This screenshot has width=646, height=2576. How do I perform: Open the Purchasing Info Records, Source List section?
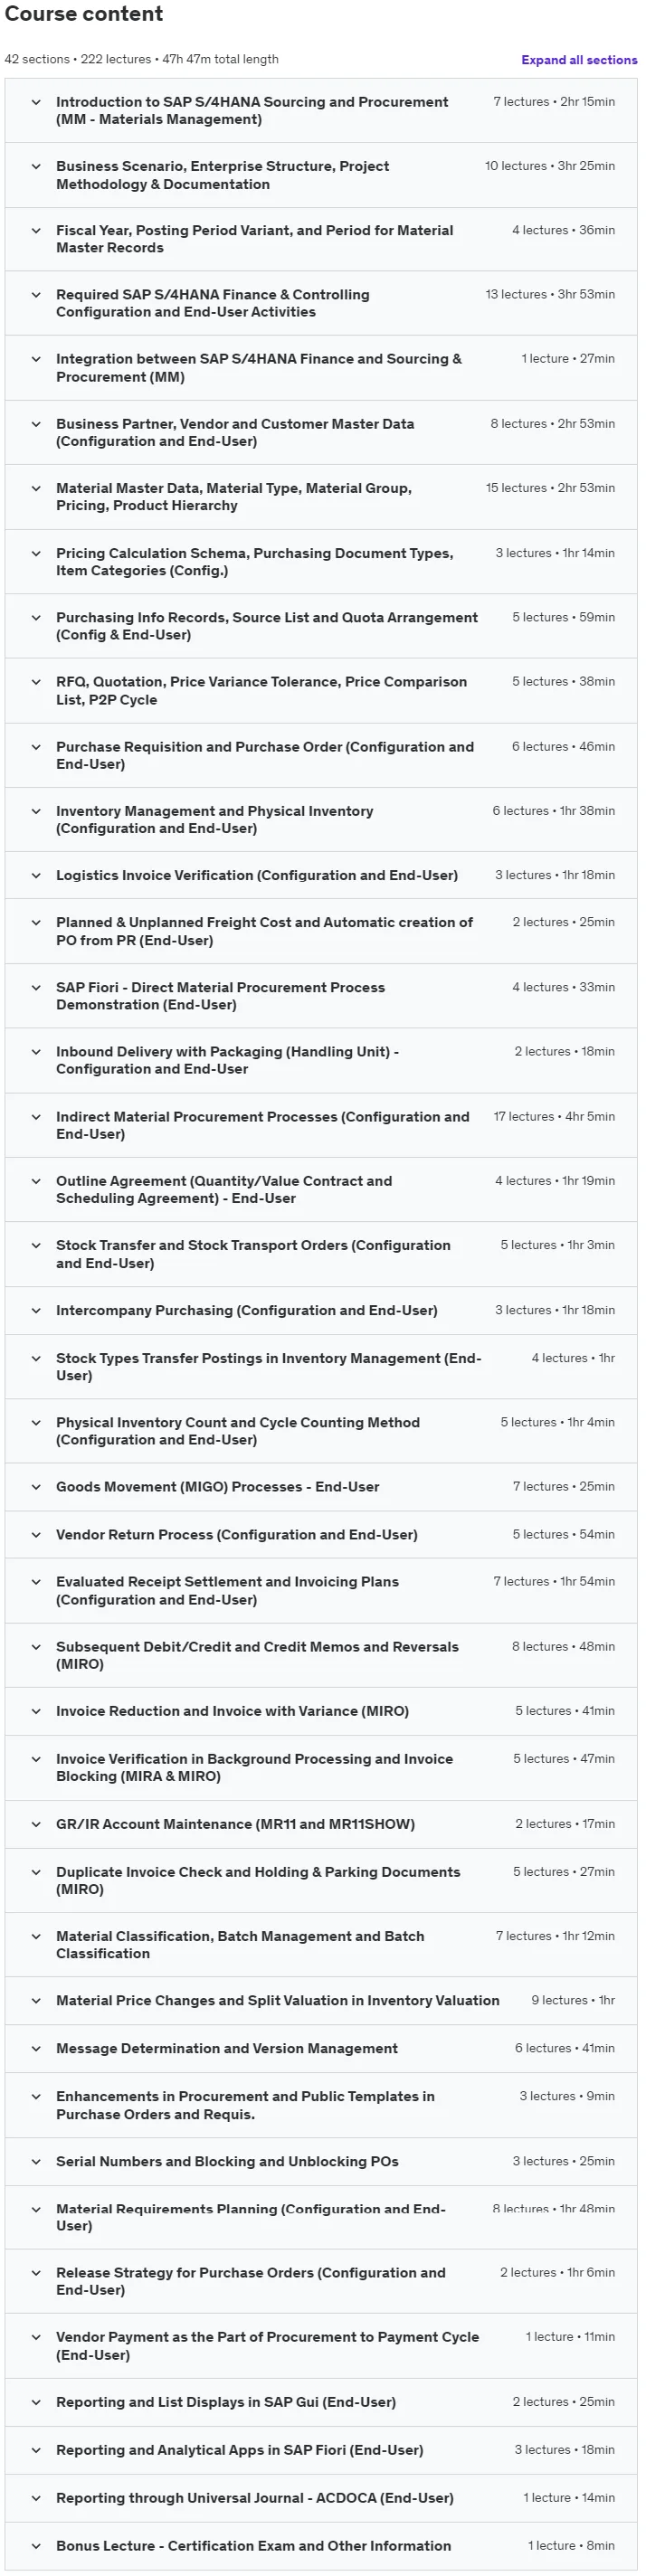[x=321, y=626]
